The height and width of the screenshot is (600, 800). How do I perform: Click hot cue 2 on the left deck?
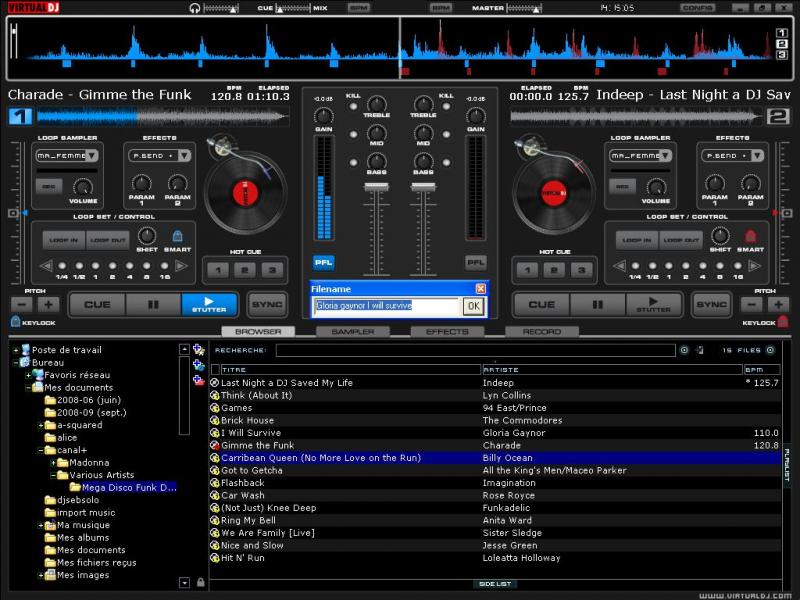pyautogui.click(x=244, y=270)
